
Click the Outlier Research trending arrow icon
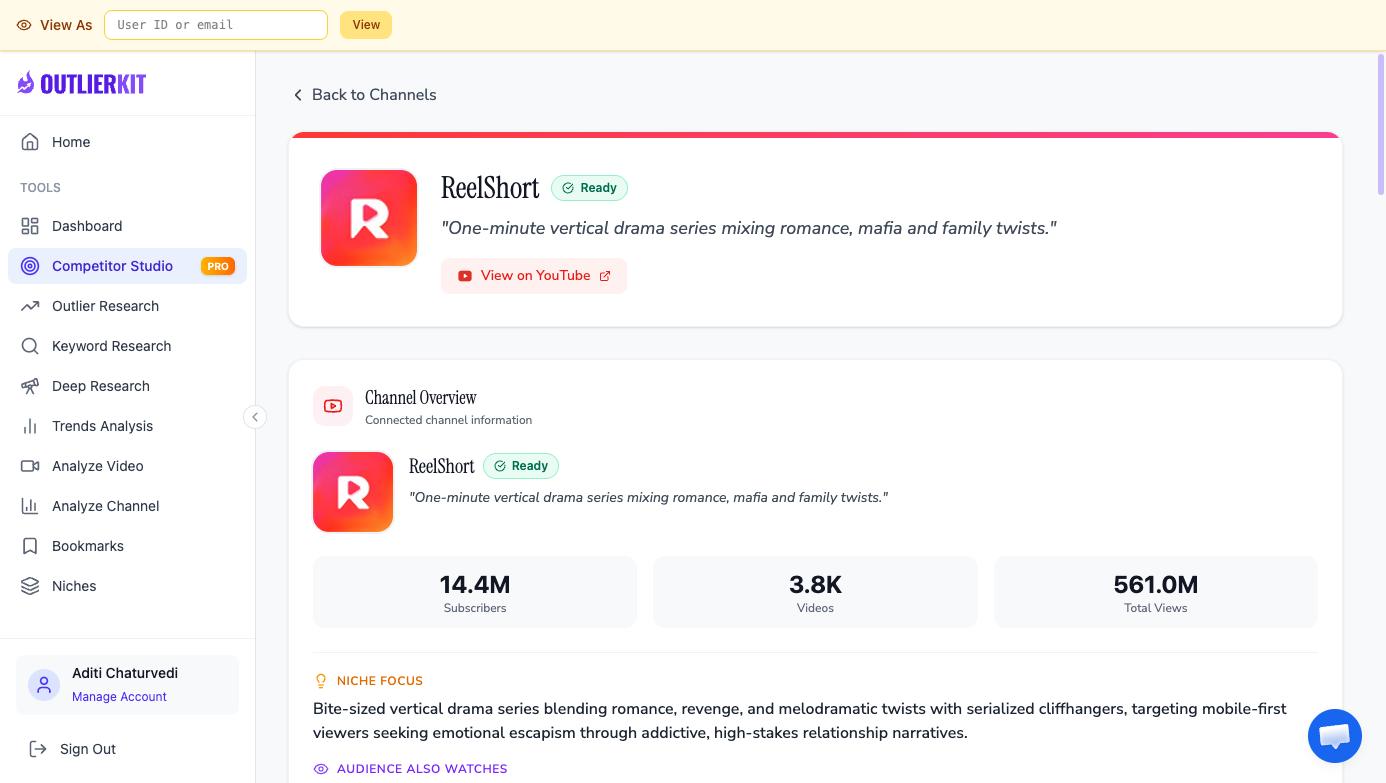tap(30, 306)
